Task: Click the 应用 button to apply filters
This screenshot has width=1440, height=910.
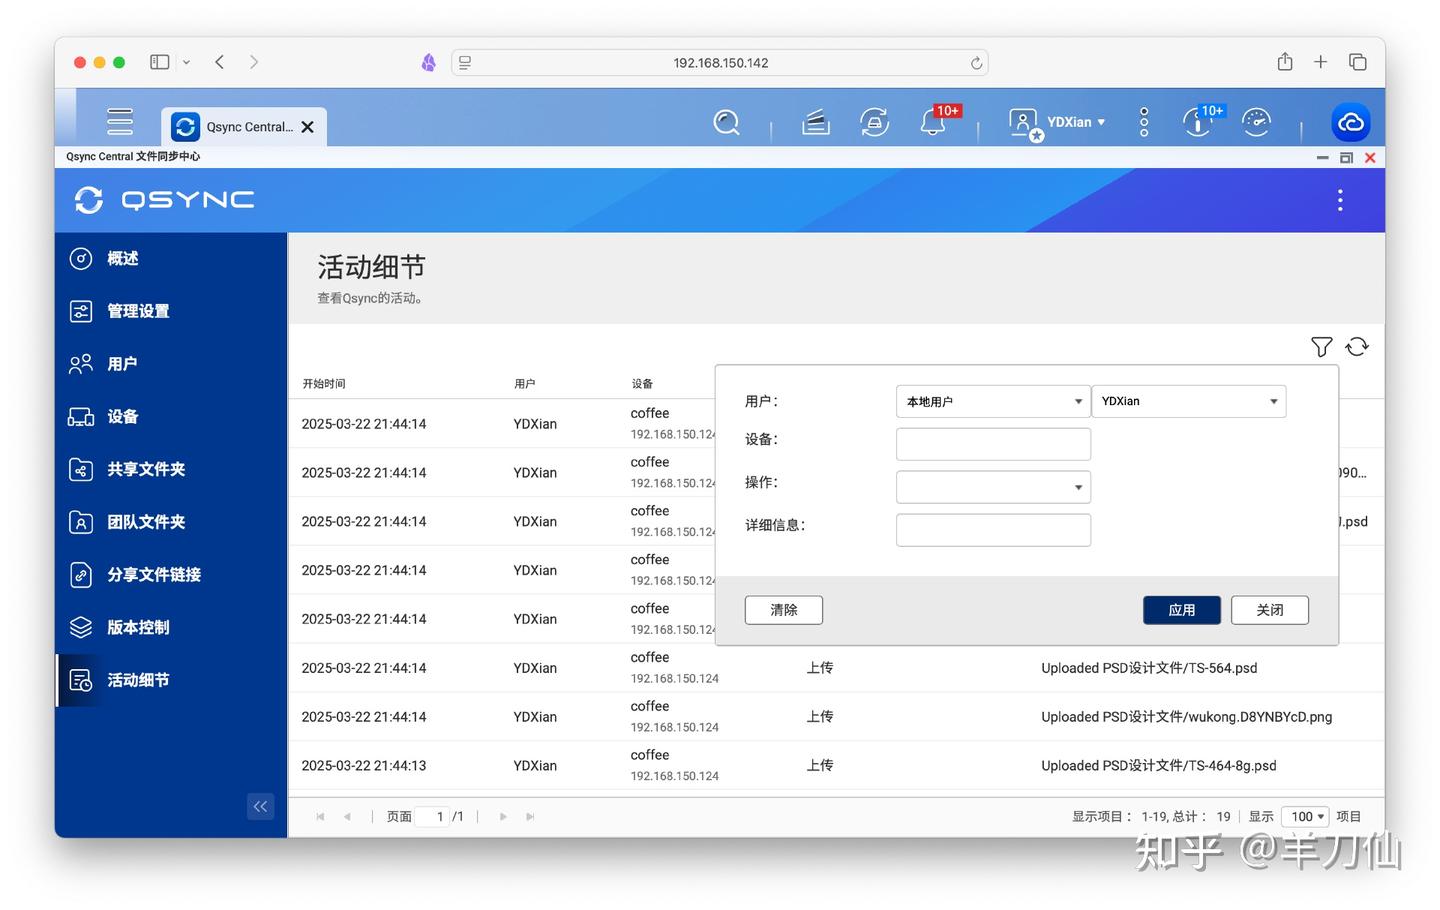Action: [1182, 609]
